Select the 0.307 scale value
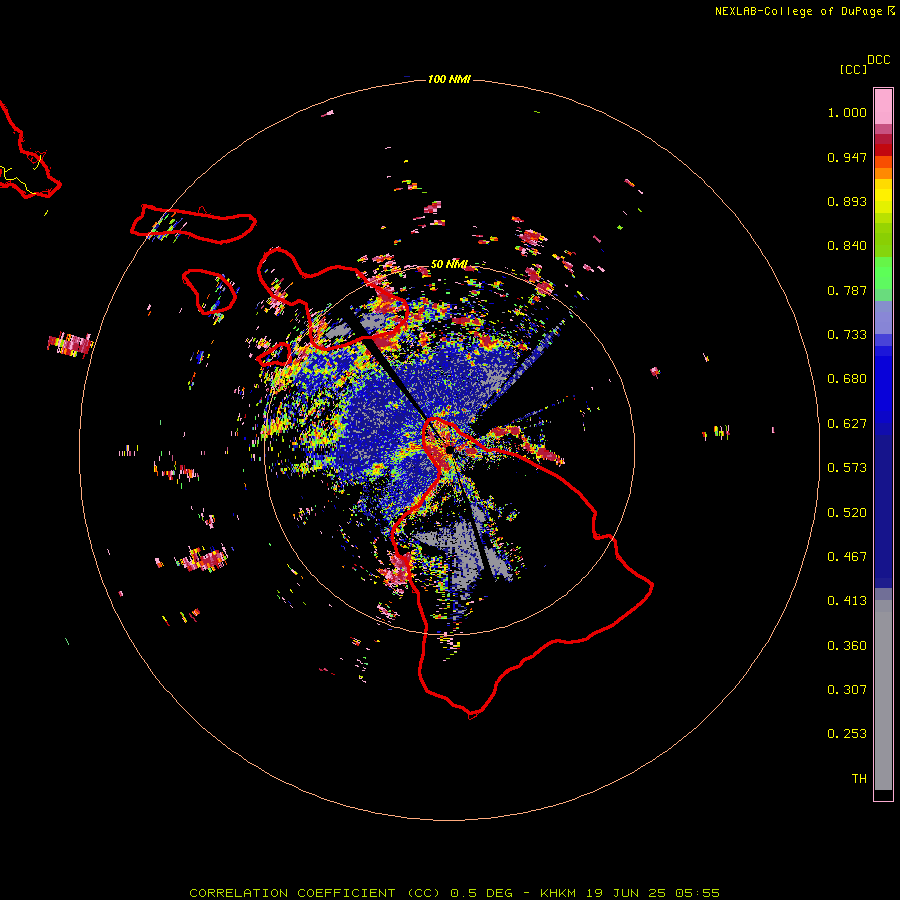The width and height of the screenshot is (900, 900). coord(847,690)
